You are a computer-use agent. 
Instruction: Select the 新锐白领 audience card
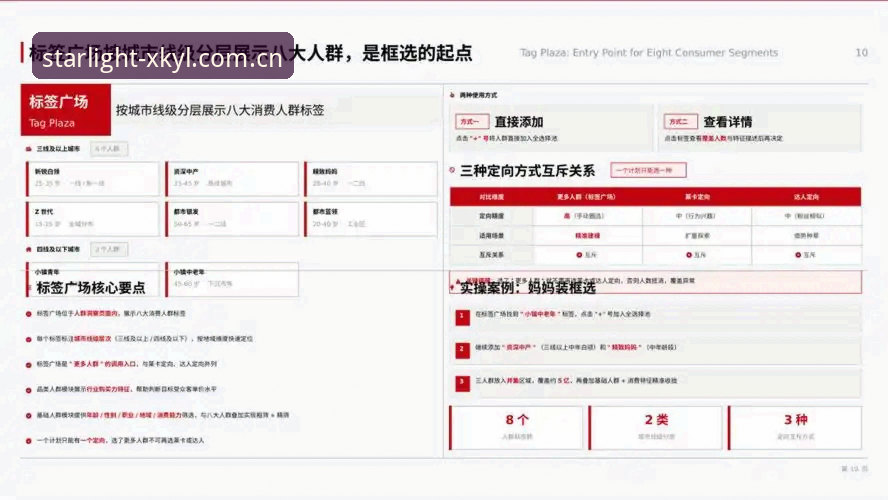(x=93, y=178)
